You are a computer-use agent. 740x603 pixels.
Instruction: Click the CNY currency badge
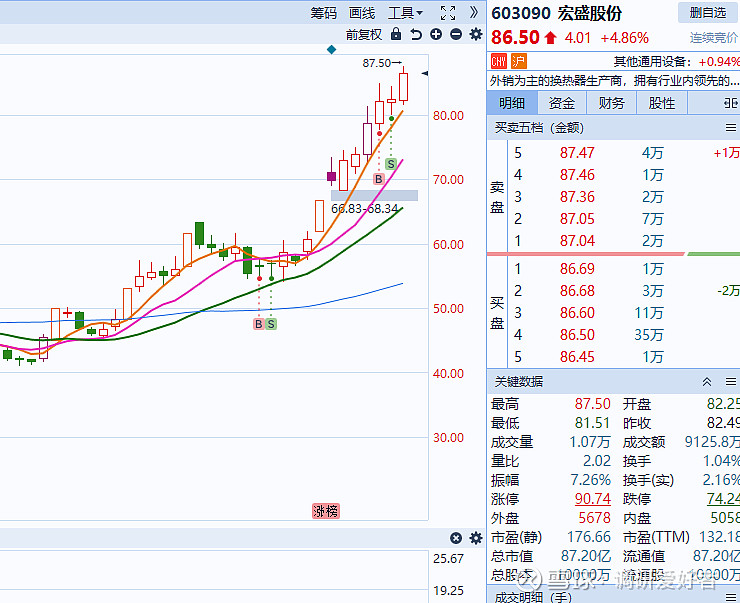pos(499,61)
